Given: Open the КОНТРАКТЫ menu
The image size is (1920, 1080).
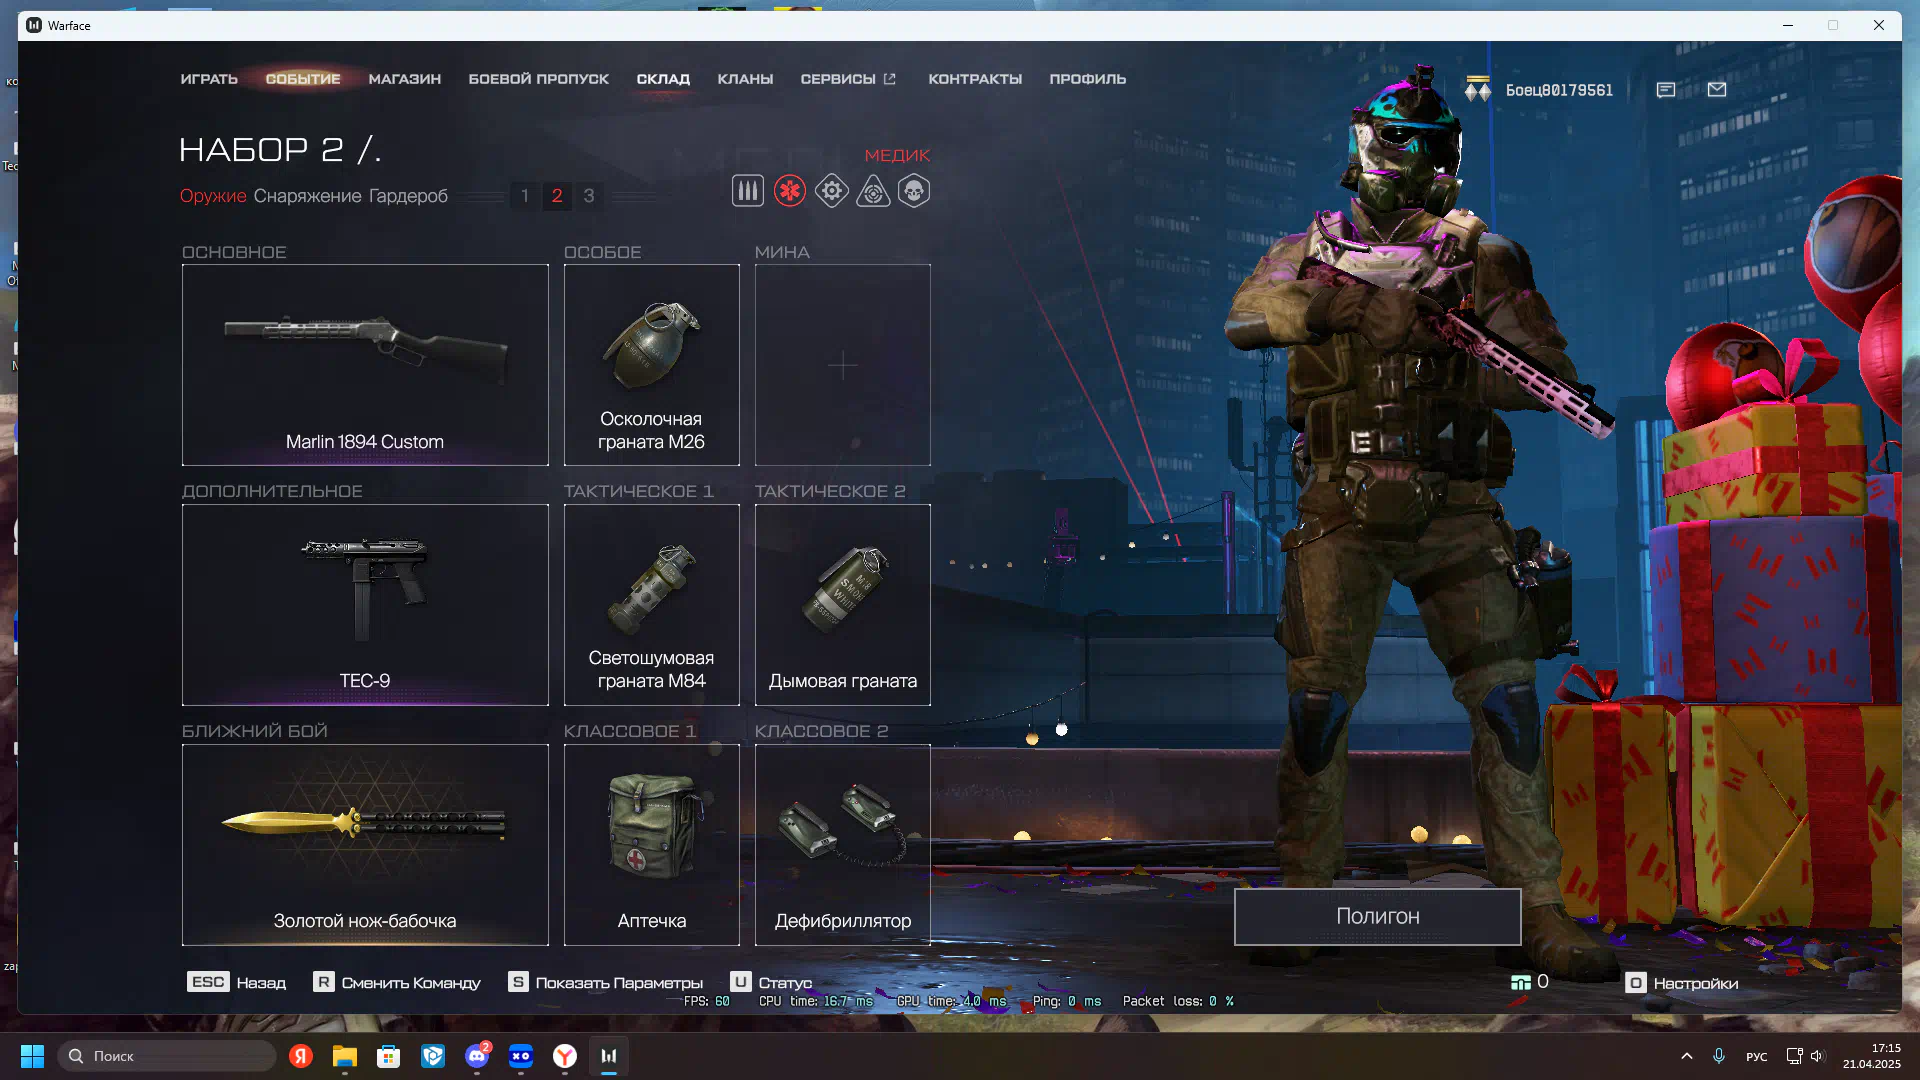Looking at the screenshot, I should [975, 79].
